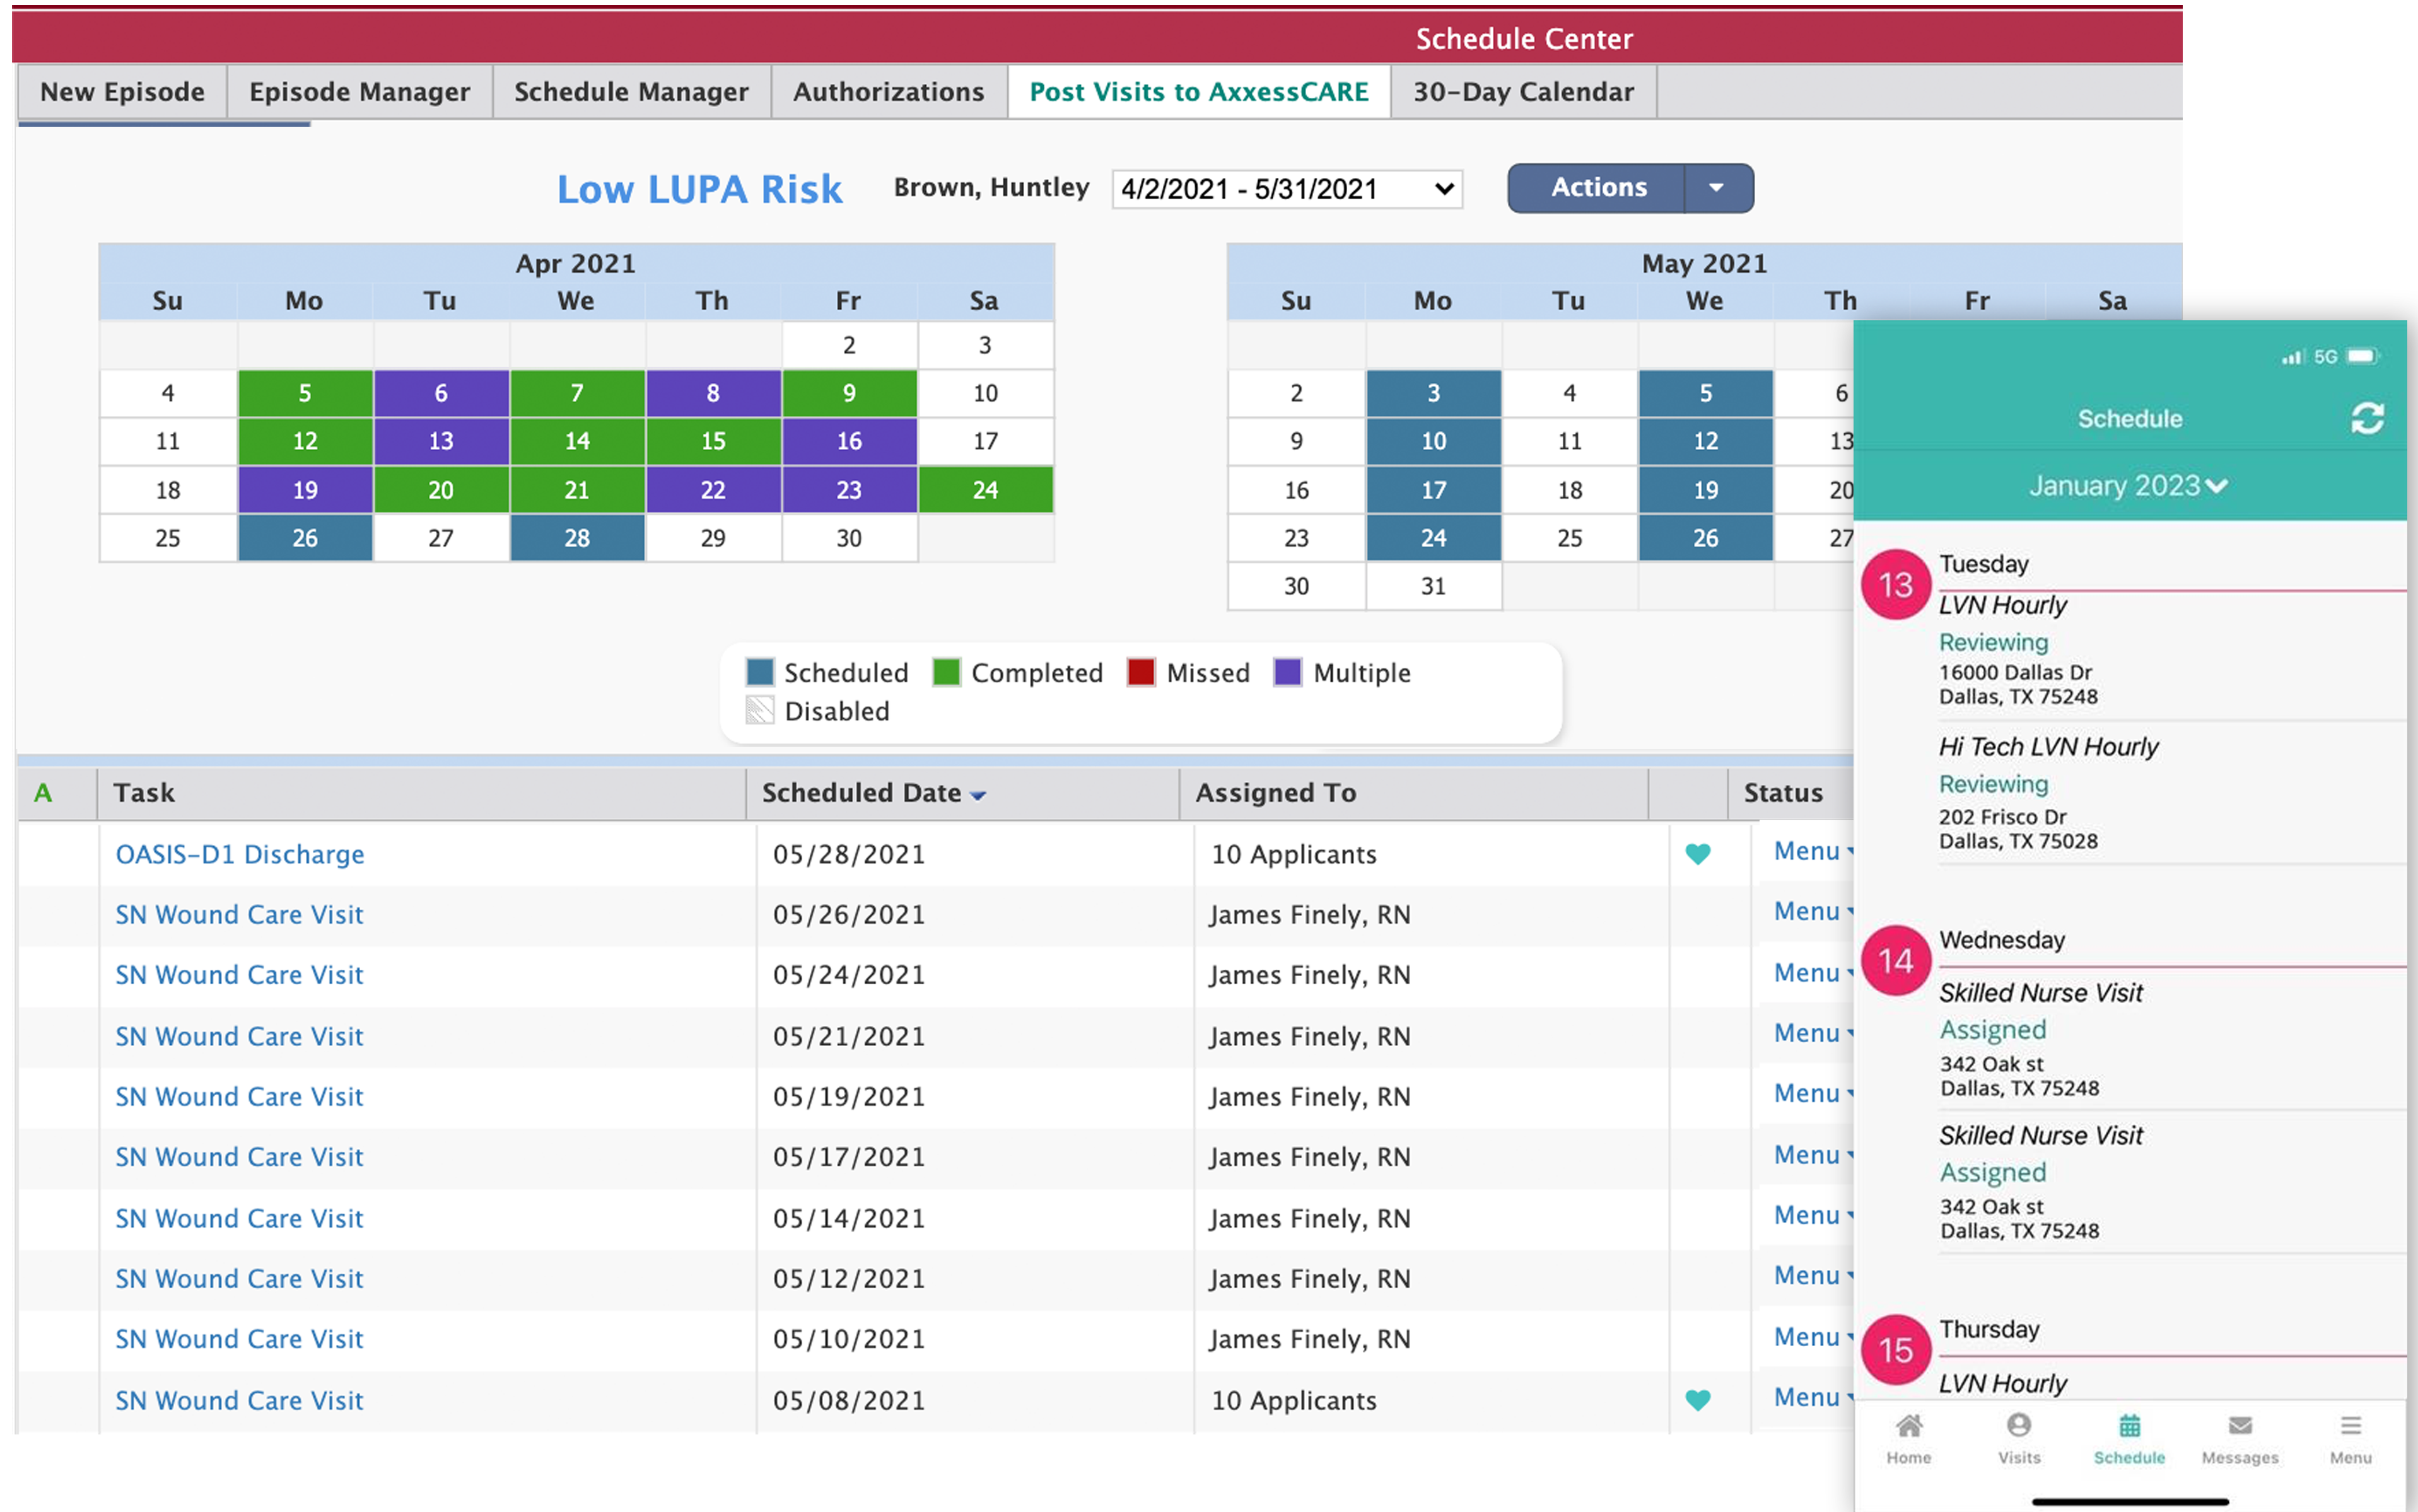
Task: Click '10 Applicants' on the 05/28/2021 row
Action: [1293, 854]
